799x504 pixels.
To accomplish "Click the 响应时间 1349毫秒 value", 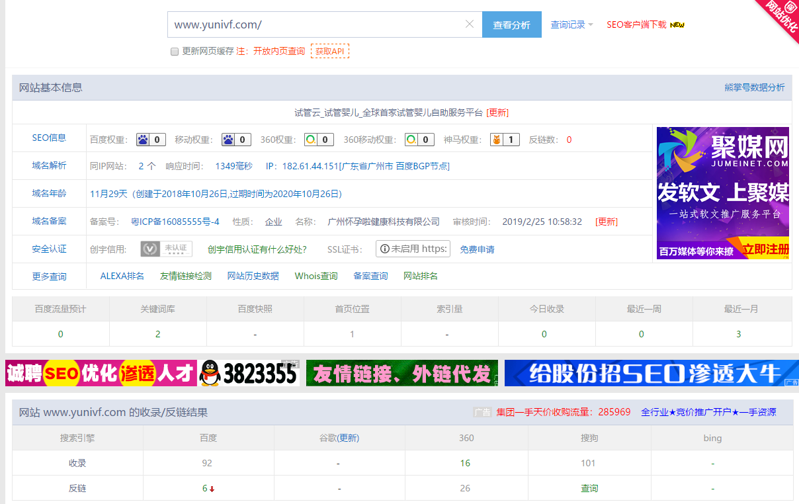I will 233,166.
